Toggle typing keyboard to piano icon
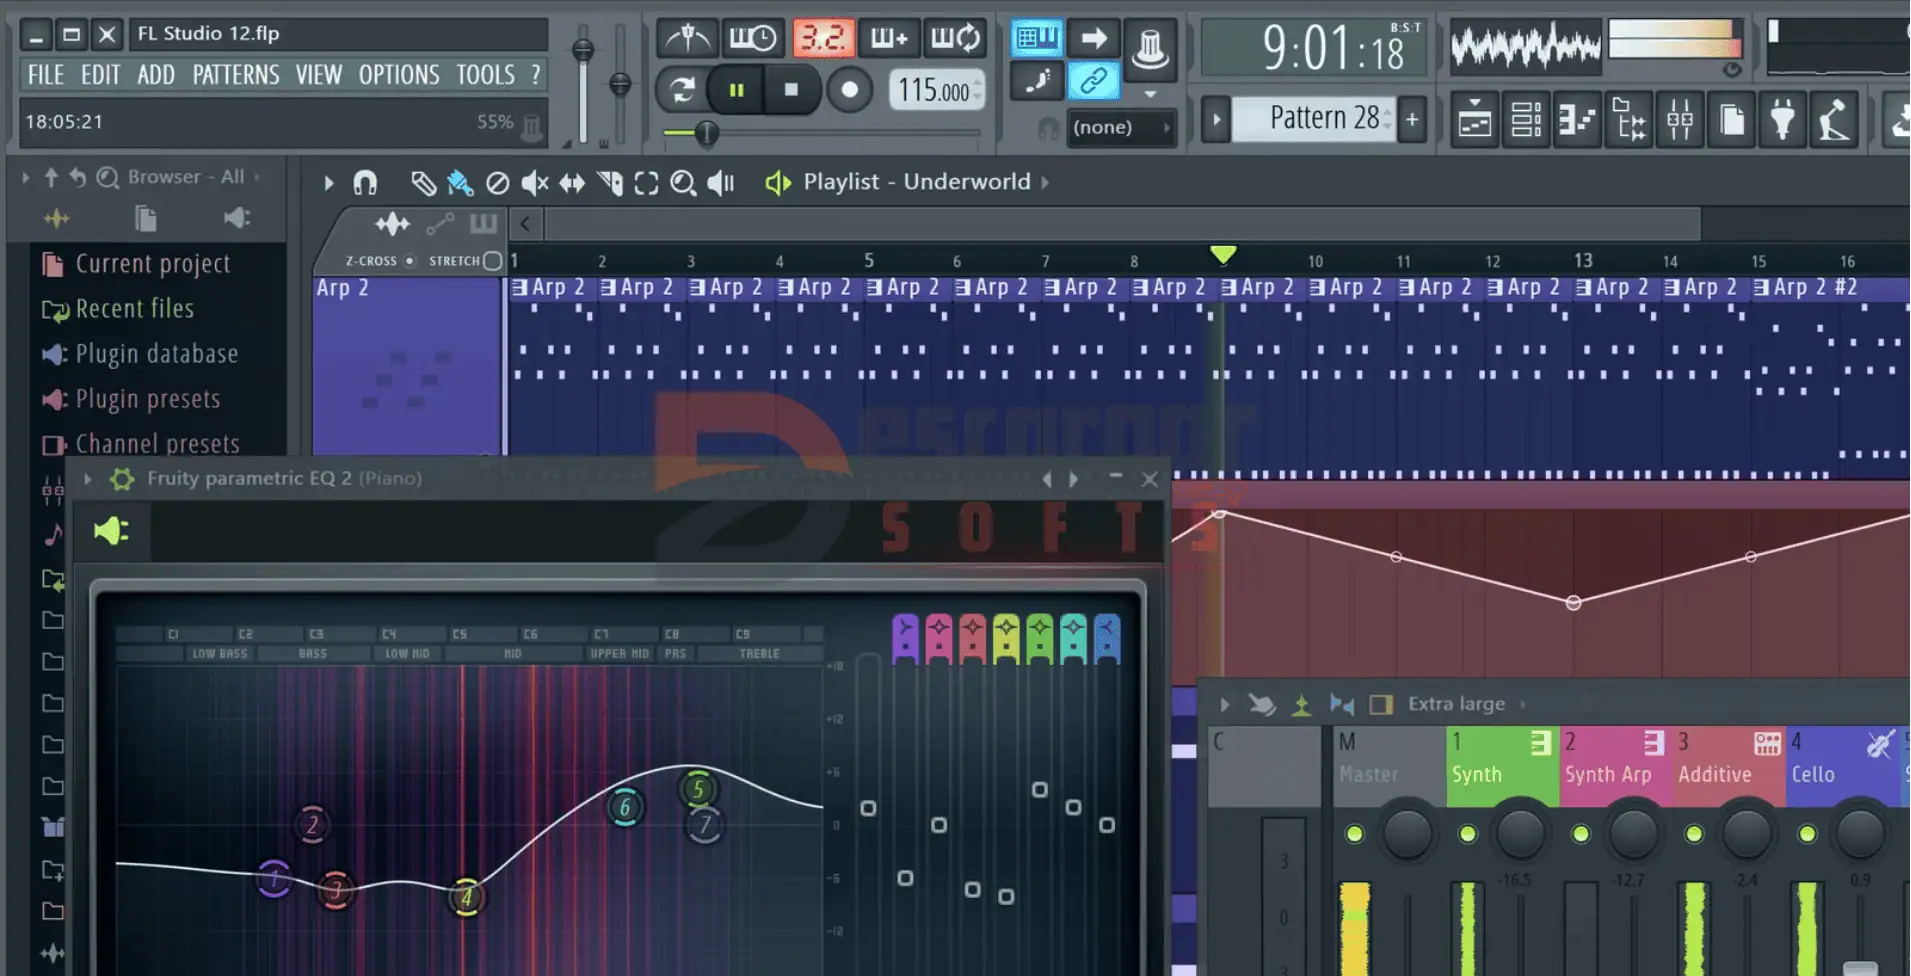Screen dimensions: 1911x976 [1036, 38]
